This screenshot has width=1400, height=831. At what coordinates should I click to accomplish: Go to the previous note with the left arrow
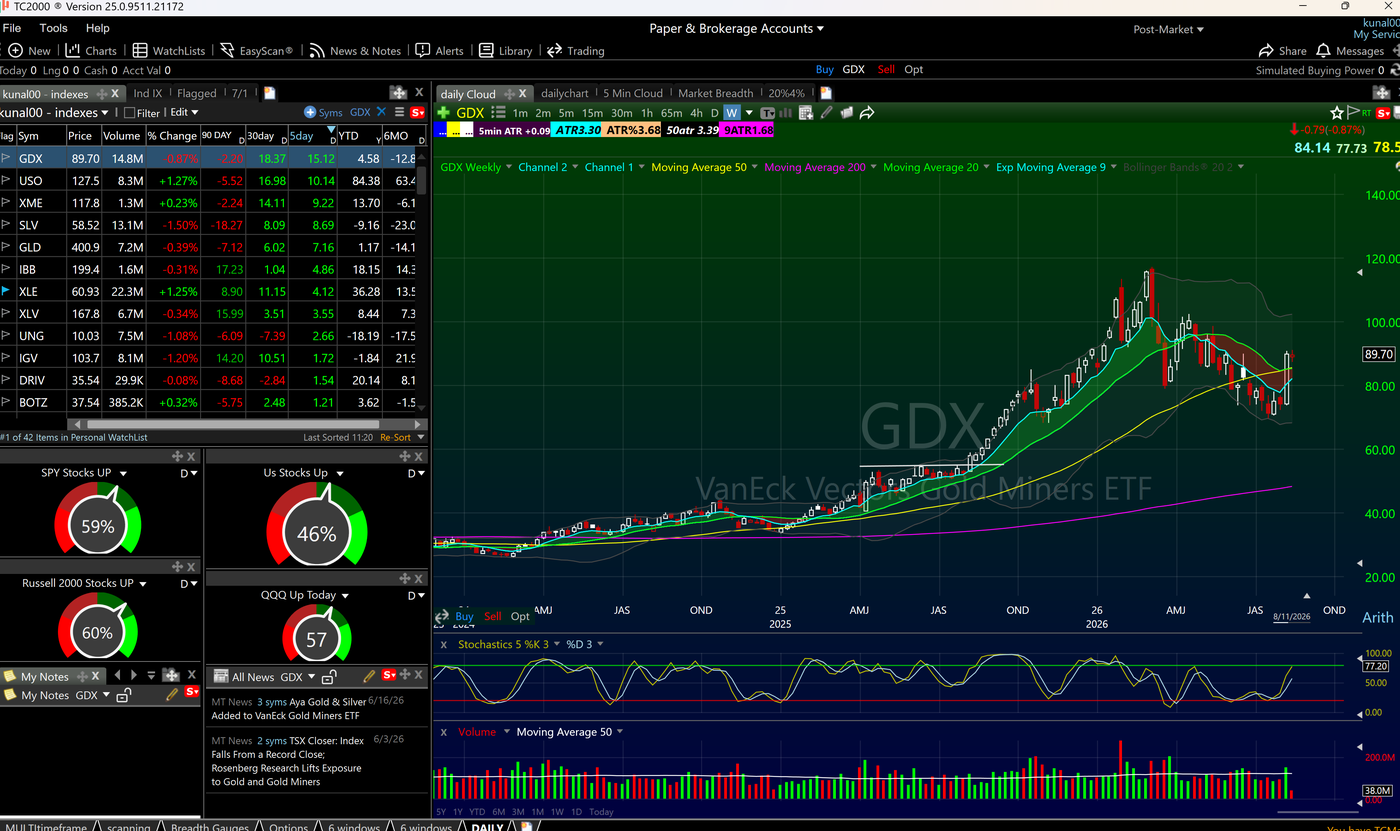click(x=117, y=676)
